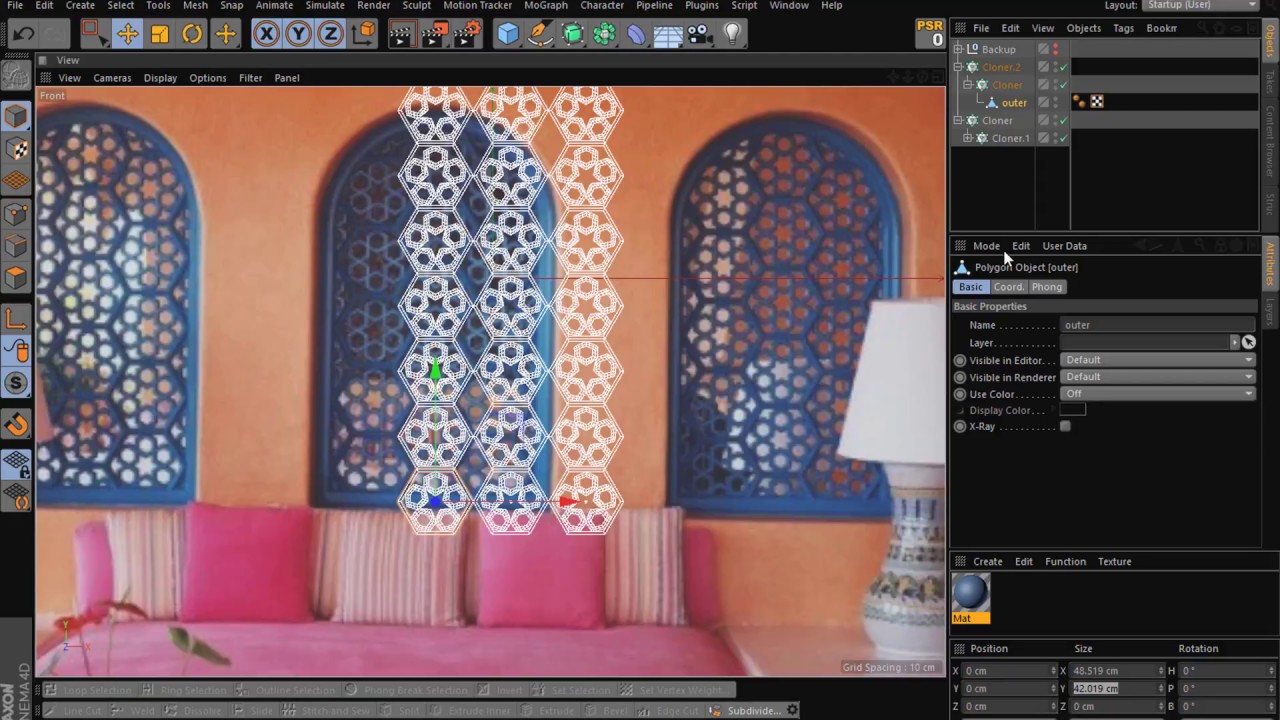Open viewport Cameras menu
Viewport: 1280px width, 720px height.
point(112,78)
